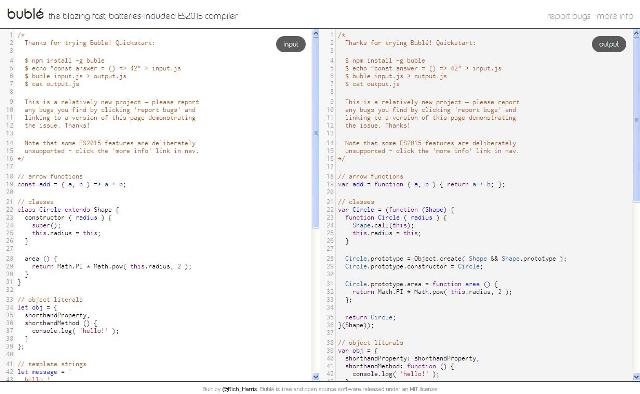The width and height of the screenshot is (640, 394).
Task: Click 'Circle.prototype.area = function' output line
Action: (421, 284)
